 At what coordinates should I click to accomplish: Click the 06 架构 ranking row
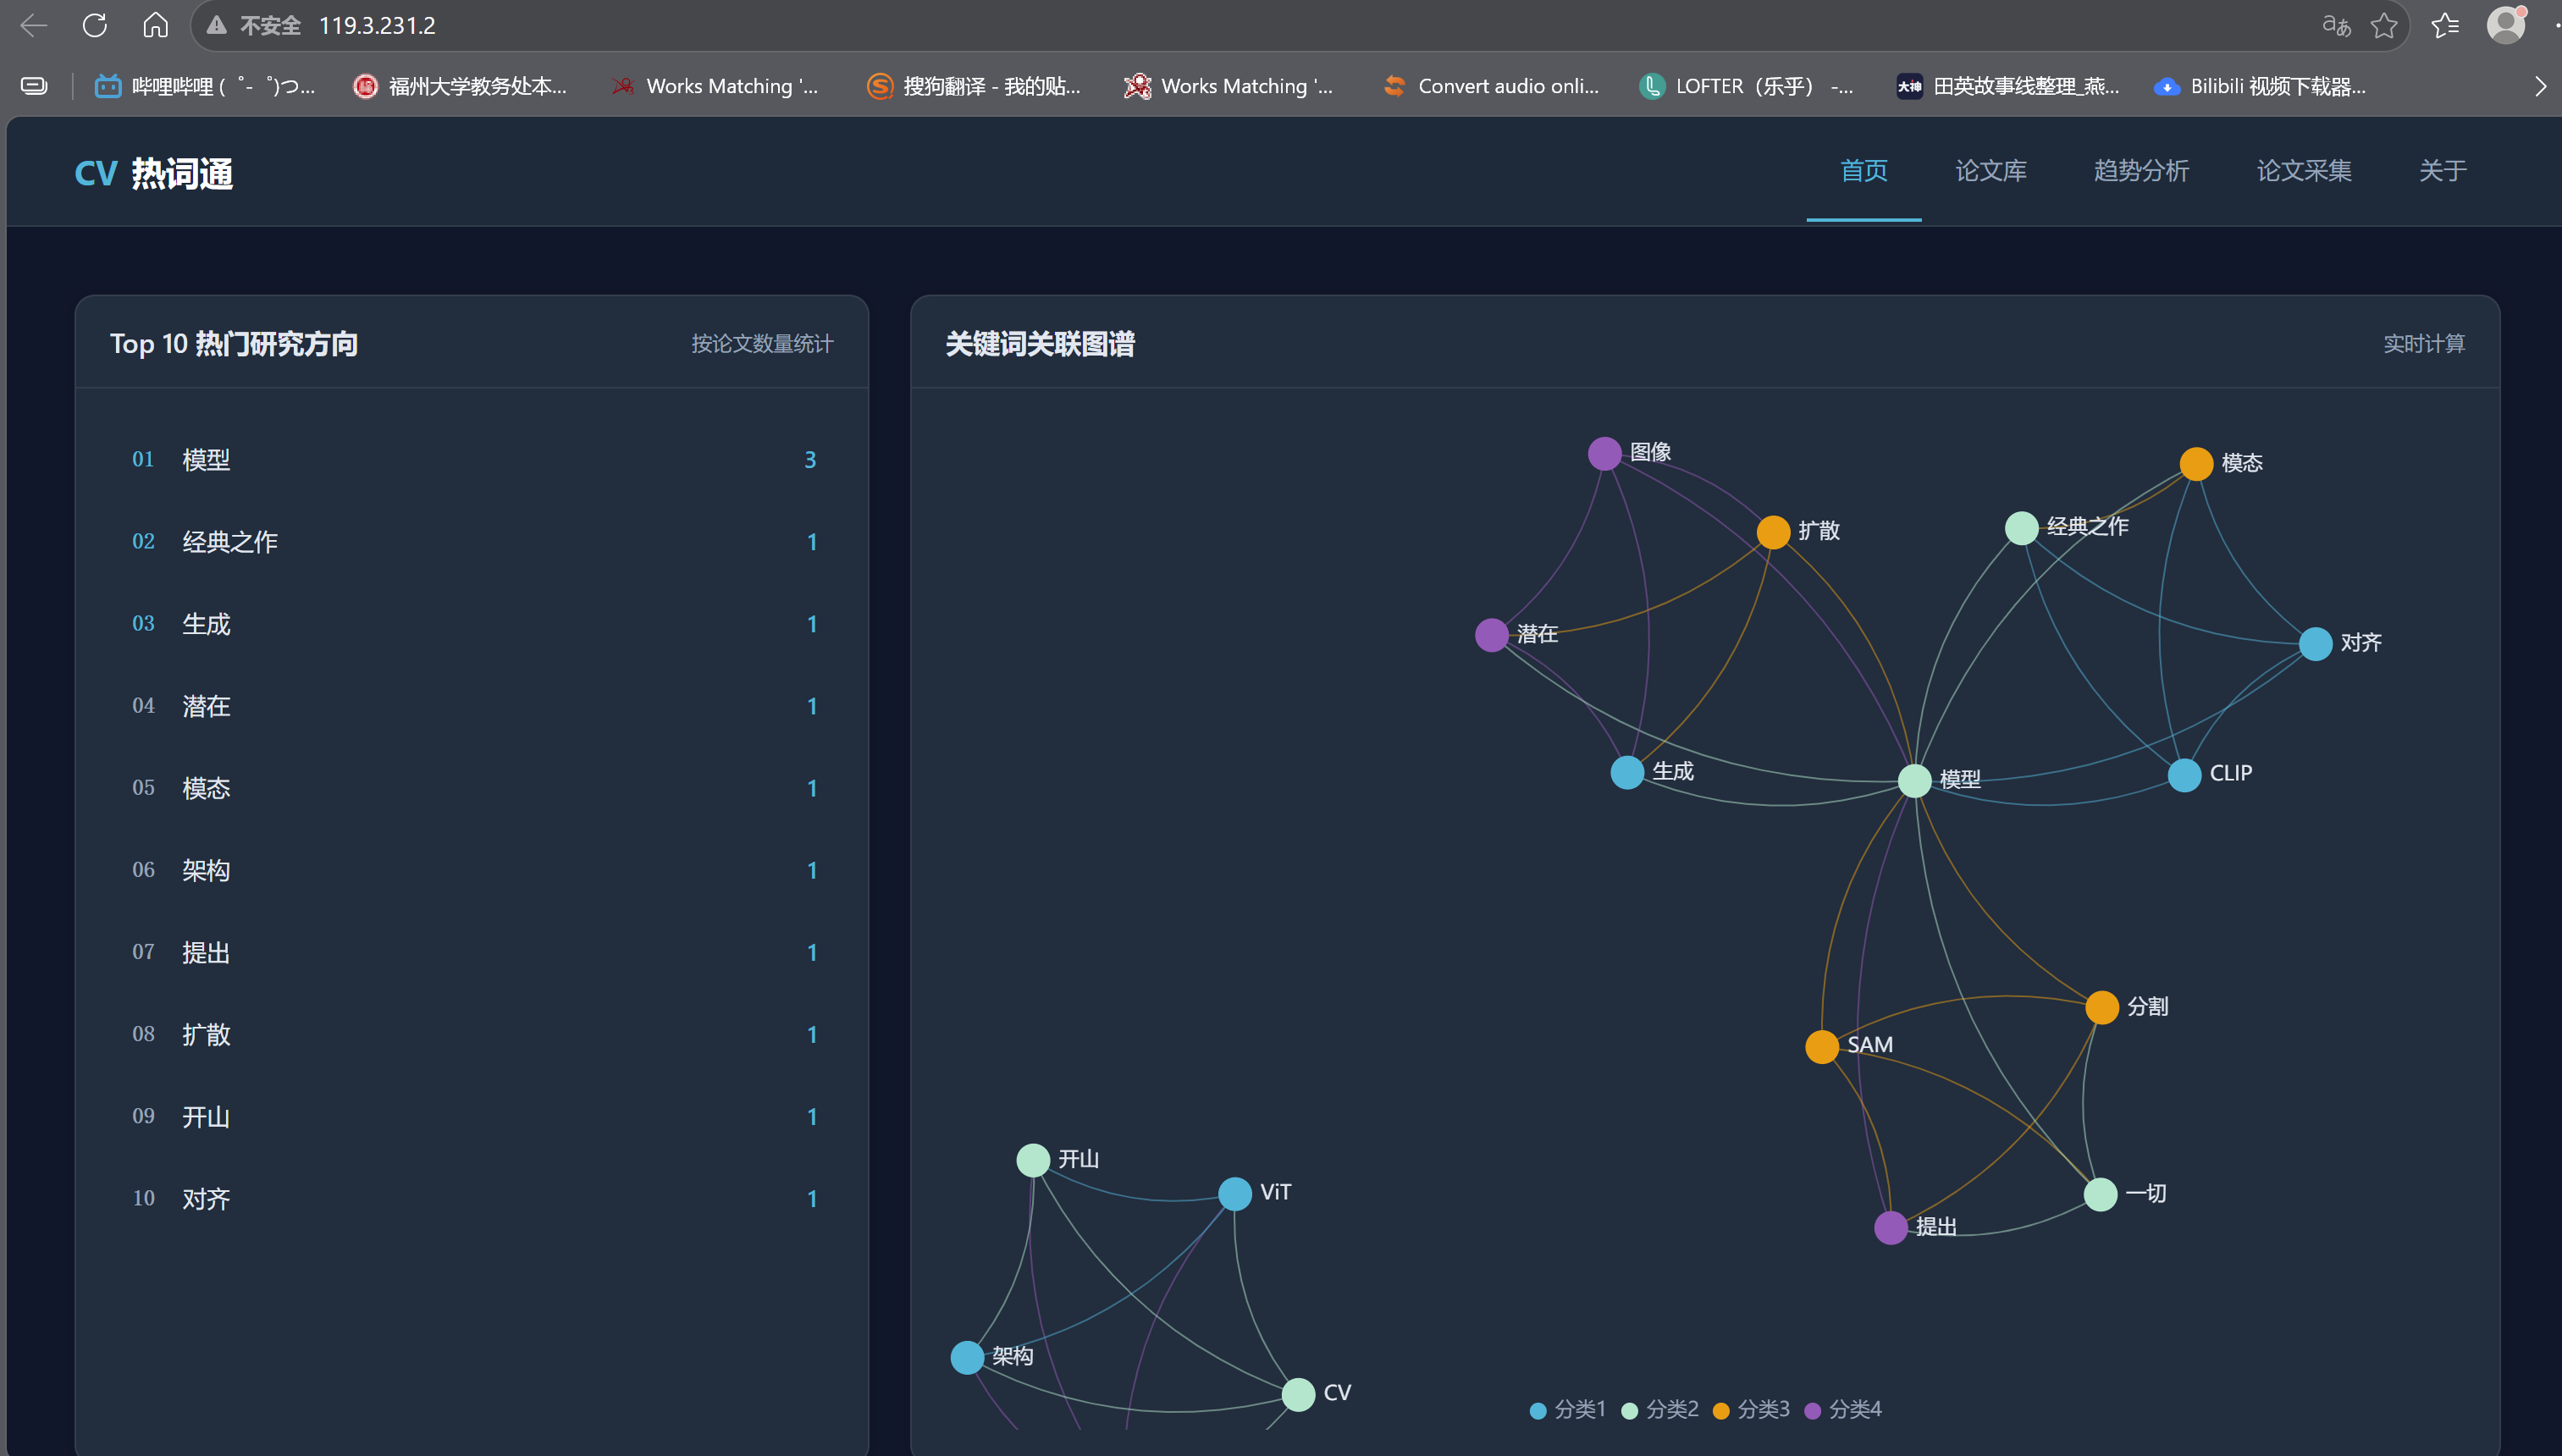(x=472, y=870)
